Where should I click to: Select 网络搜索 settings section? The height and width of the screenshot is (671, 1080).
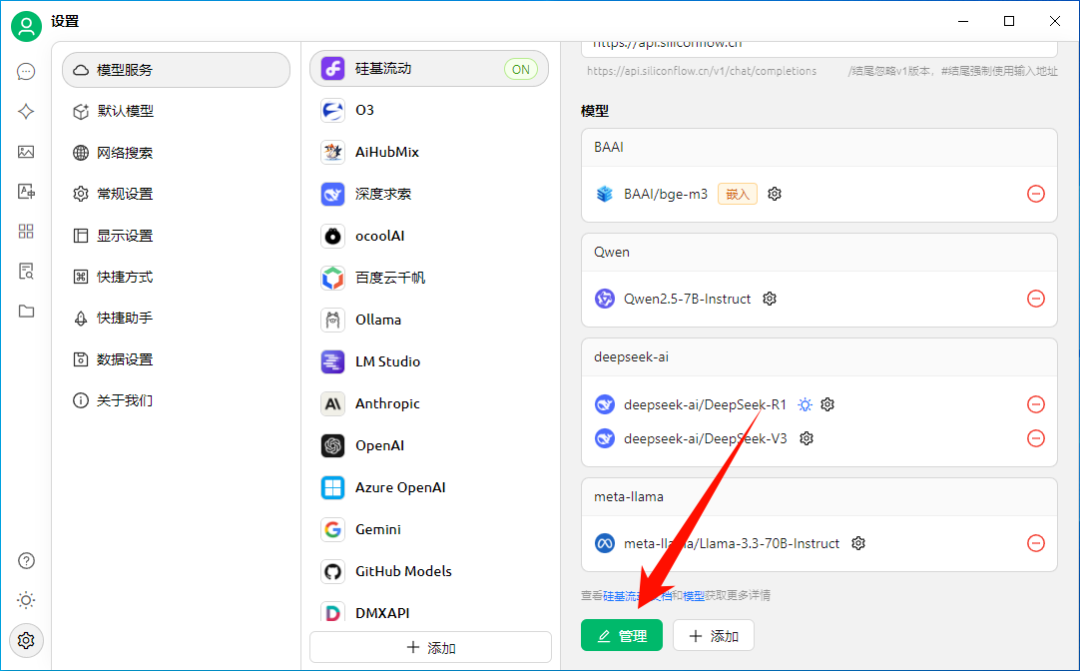(x=176, y=152)
